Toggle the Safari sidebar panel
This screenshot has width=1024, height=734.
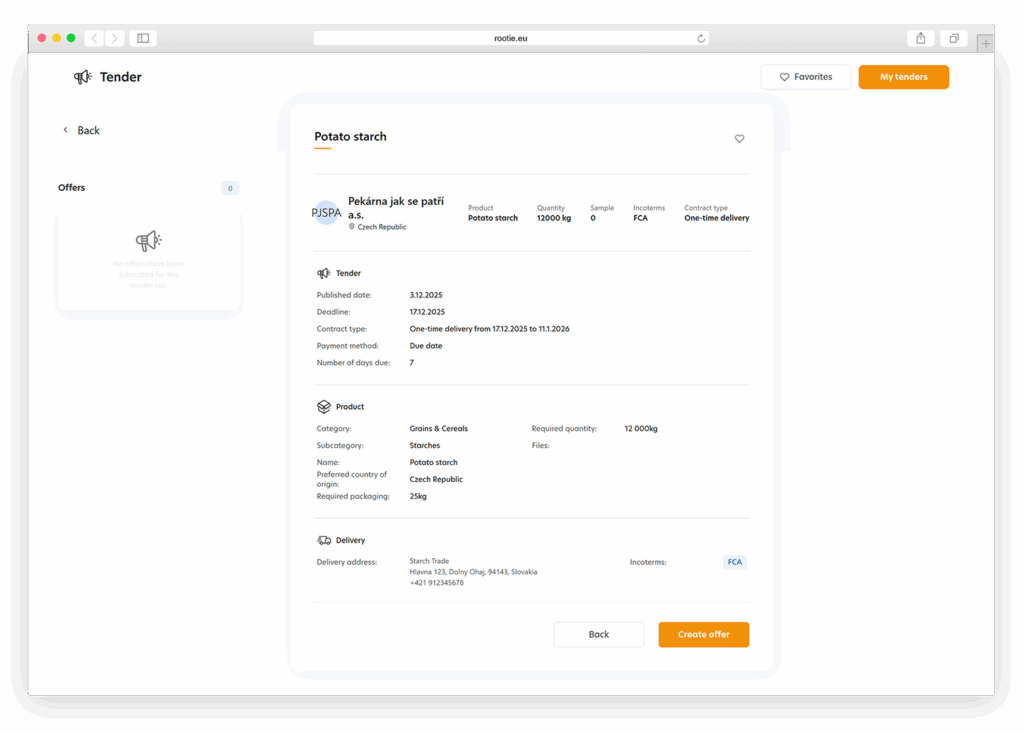pos(143,38)
